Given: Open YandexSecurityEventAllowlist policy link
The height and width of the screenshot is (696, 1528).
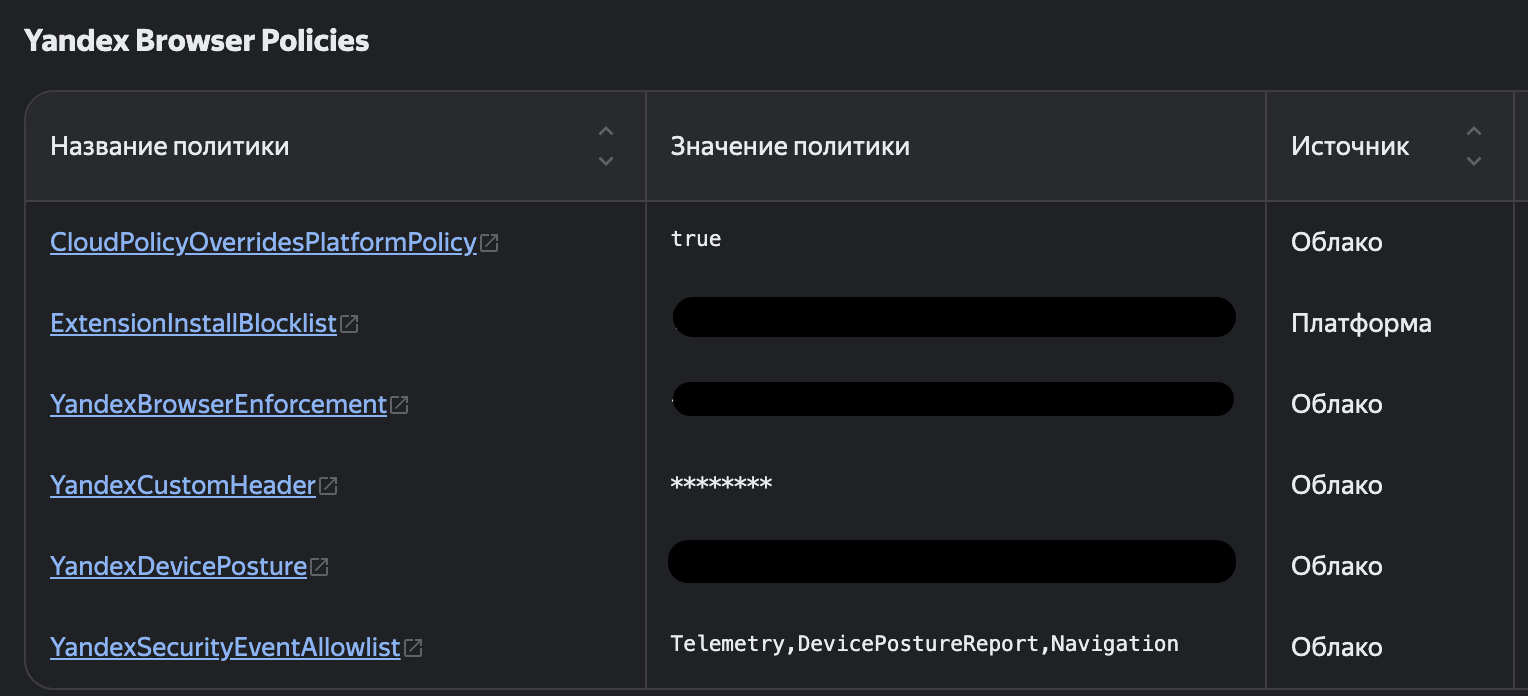Looking at the screenshot, I should tap(225, 647).
